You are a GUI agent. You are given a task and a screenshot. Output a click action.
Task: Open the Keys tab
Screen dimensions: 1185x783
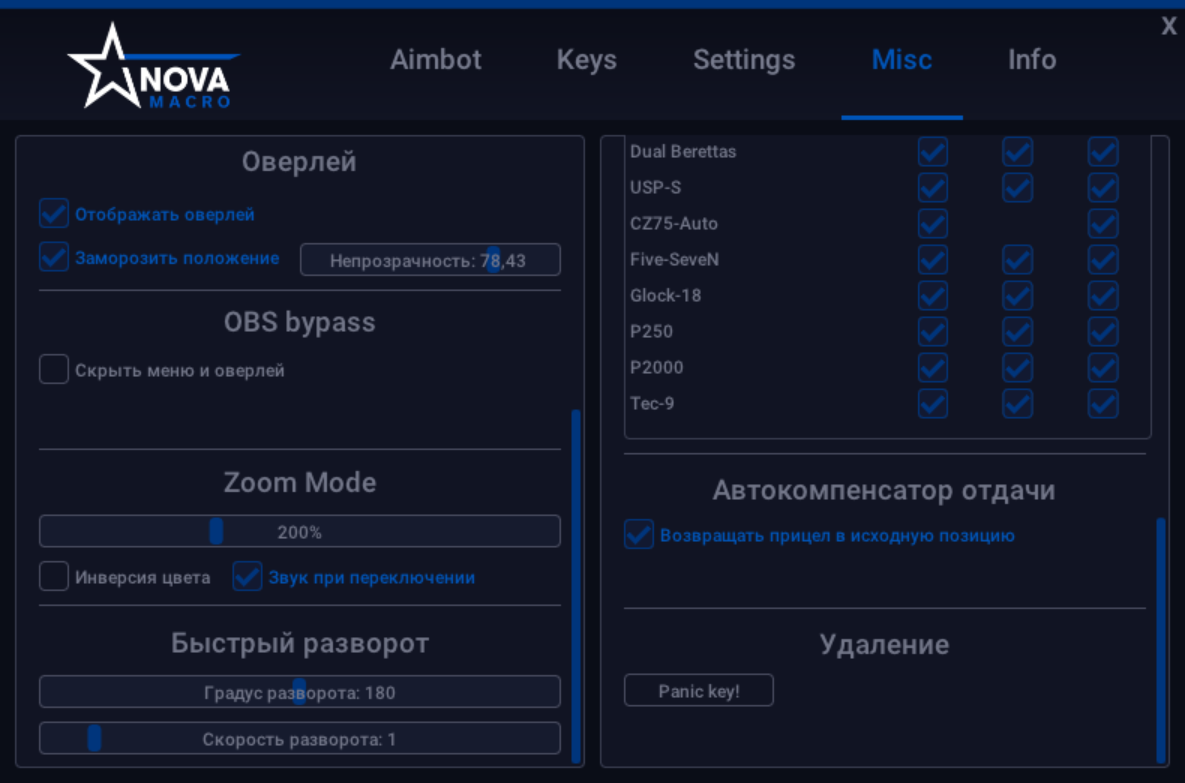pyautogui.click(x=586, y=60)
